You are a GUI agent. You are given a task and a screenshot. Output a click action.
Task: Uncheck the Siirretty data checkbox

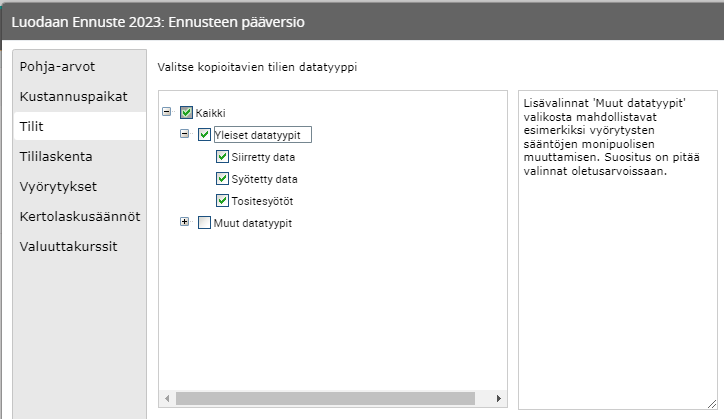(x=222, y=157)
